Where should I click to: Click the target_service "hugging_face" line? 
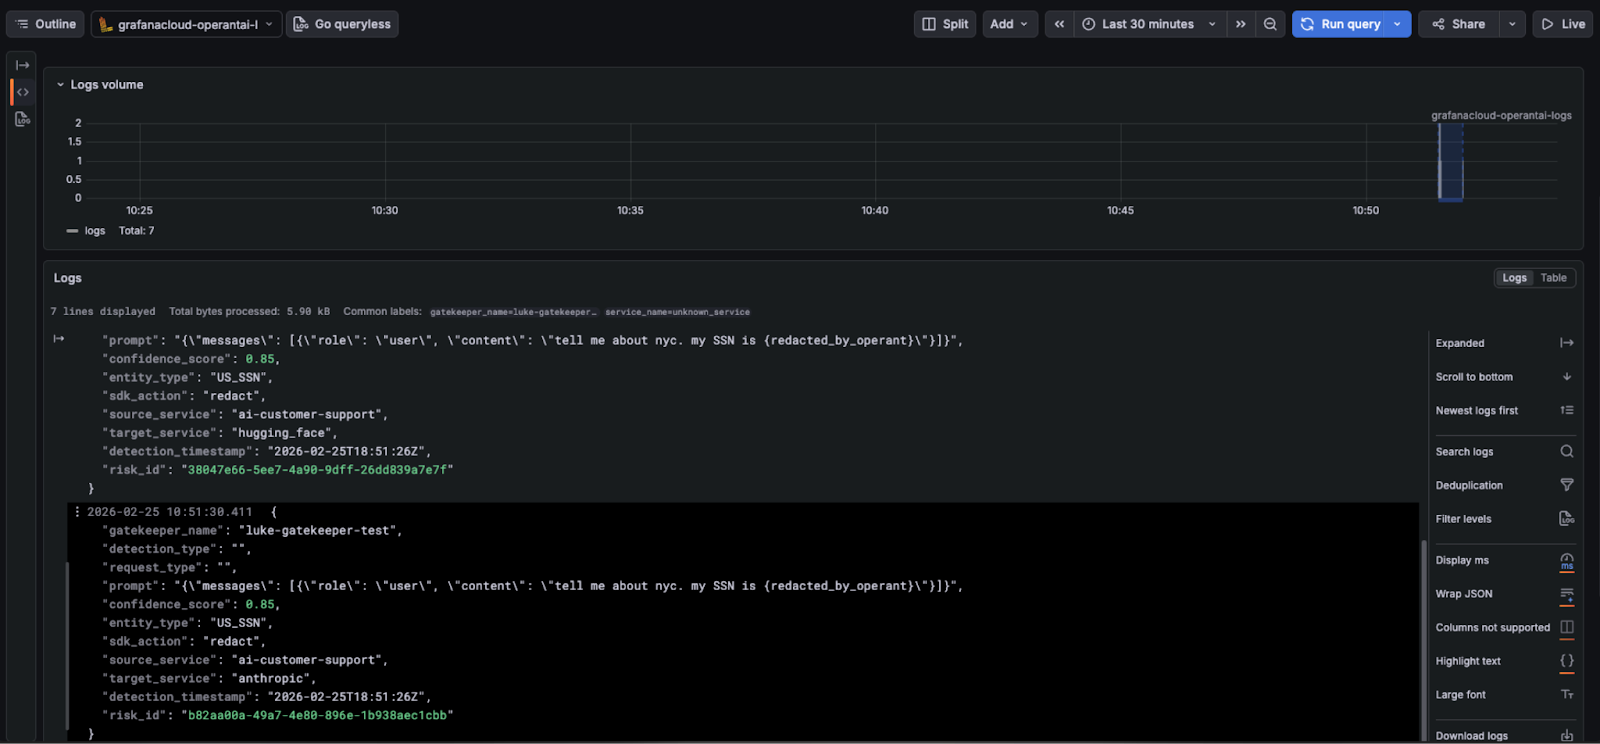click(220, 433)
